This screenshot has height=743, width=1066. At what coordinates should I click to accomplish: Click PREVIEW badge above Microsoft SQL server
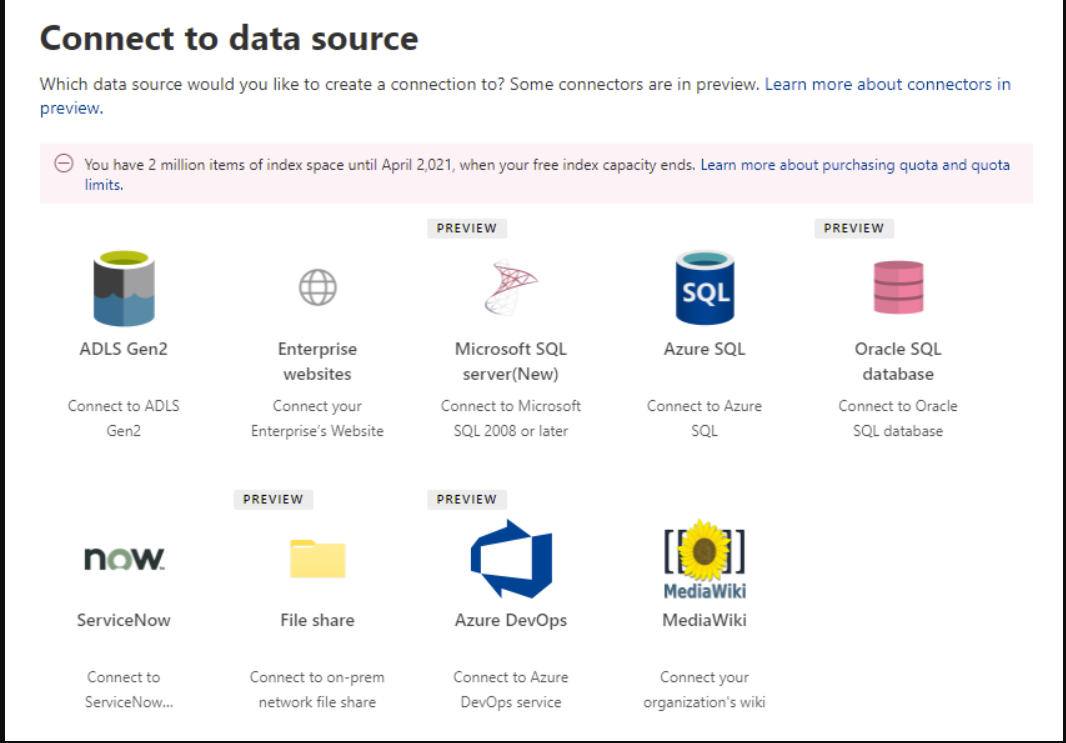pos(467,228)
